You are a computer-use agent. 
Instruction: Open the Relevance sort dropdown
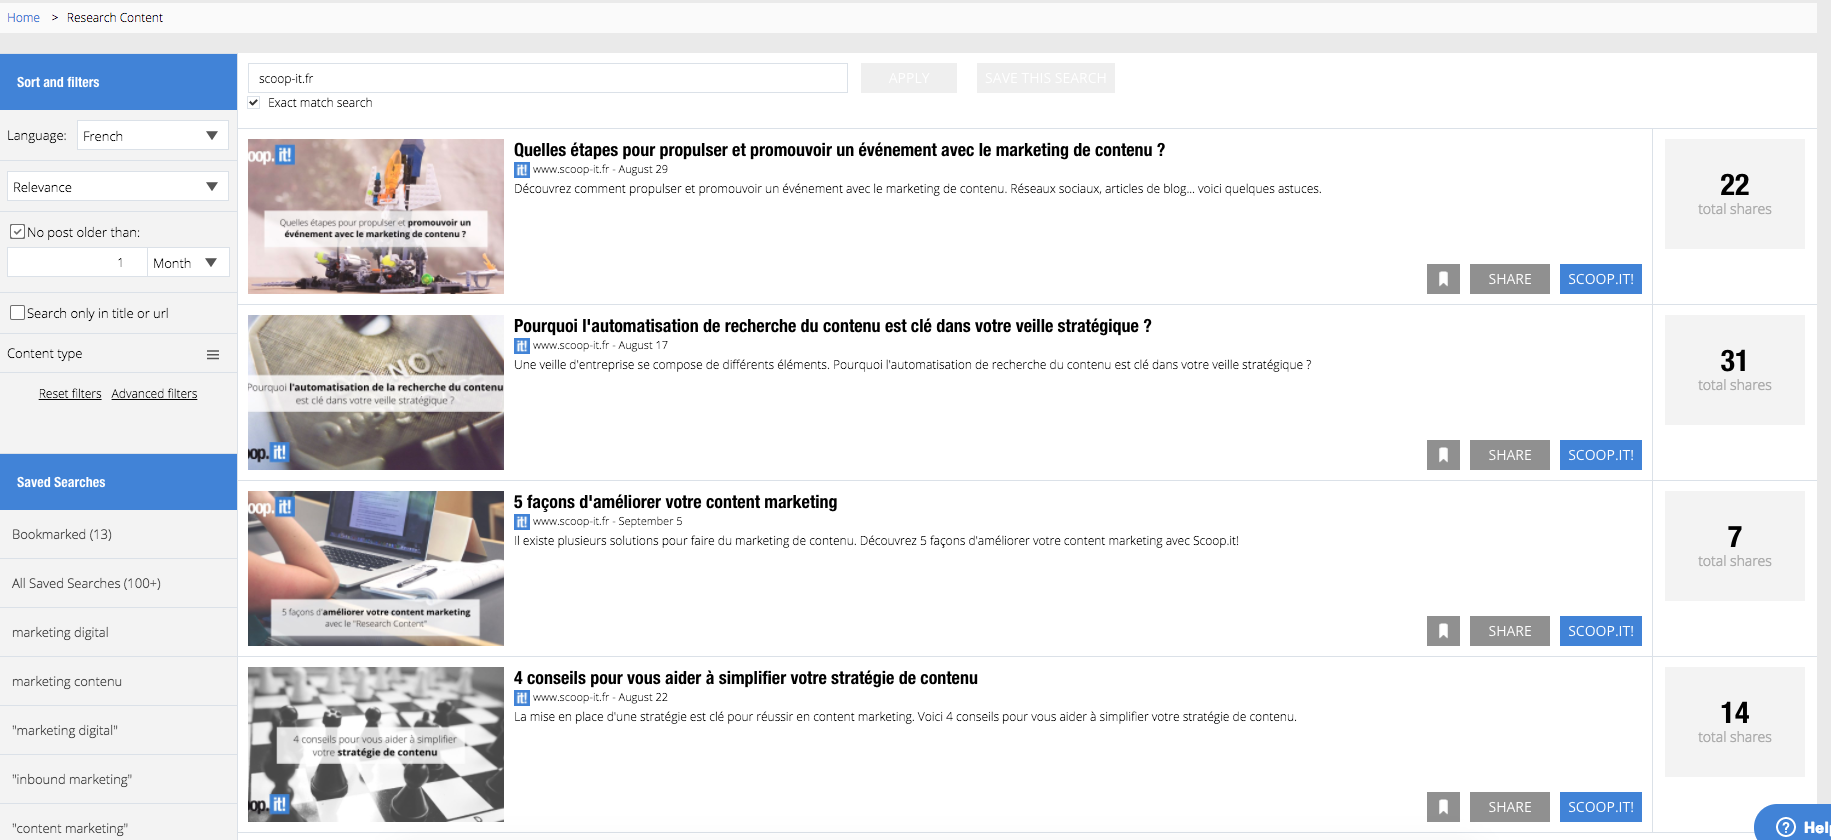[x=118, y=187]
